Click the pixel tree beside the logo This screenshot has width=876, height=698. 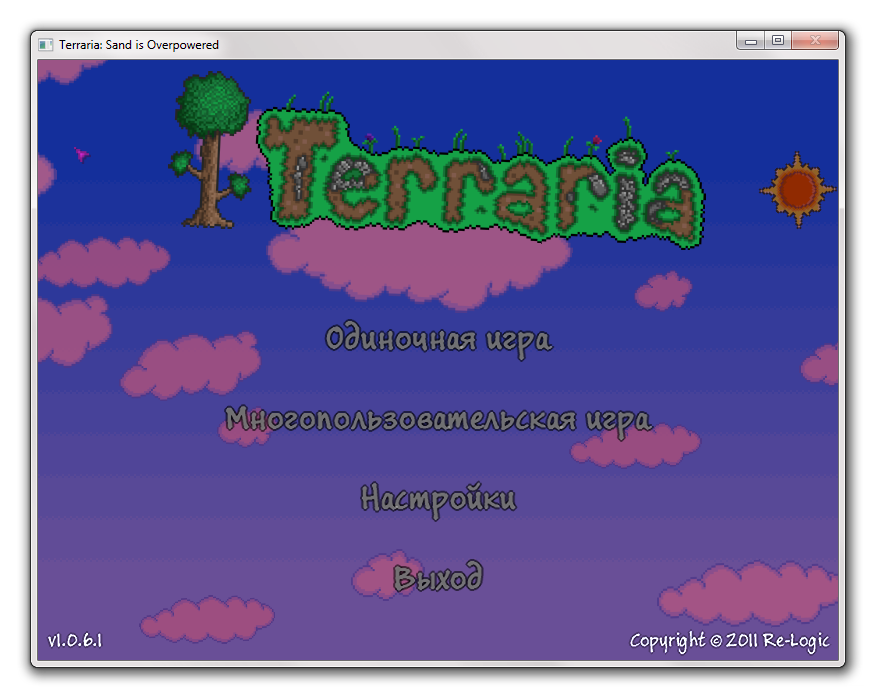[x=211, y=150]
